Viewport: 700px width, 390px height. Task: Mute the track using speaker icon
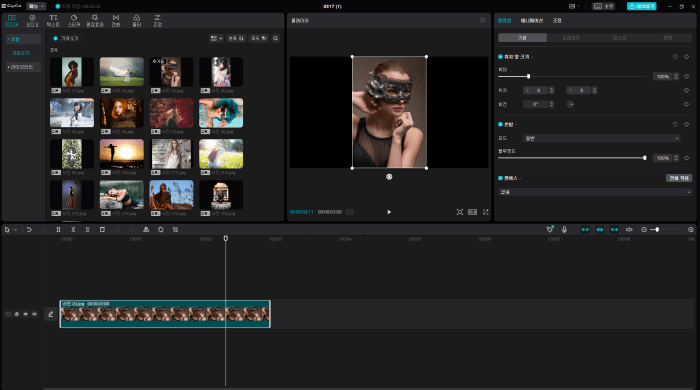click(34, 314)
